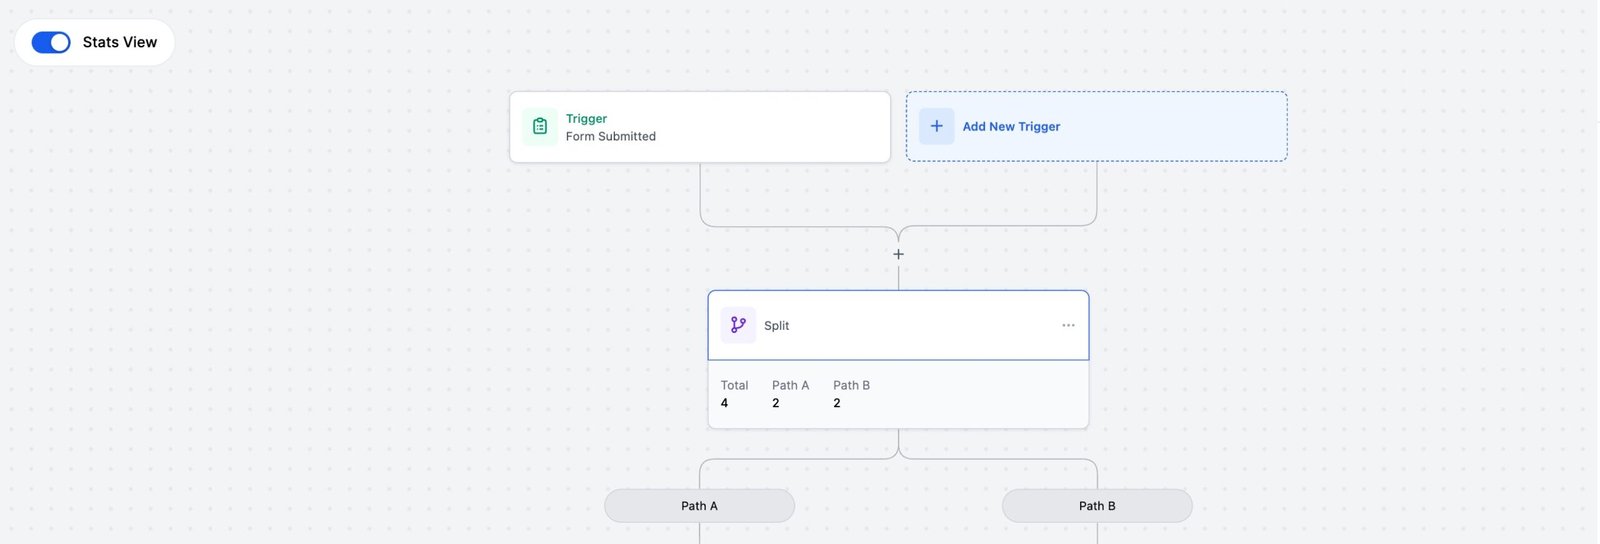The height and width of the screenshot is (544, 1600).
Task: Toggle the Stats View switch off
Action: coord(51,42)
